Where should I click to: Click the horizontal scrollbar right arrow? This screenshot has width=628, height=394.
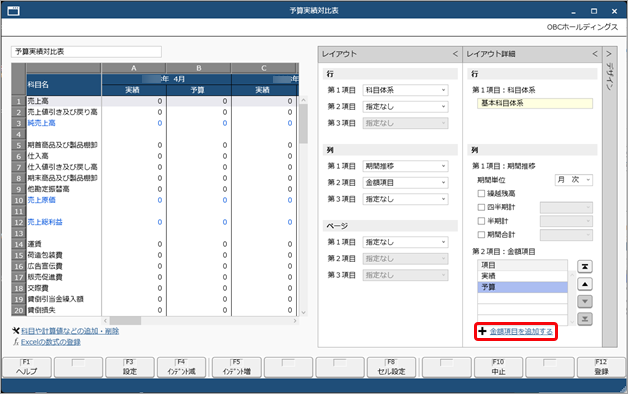(295, 321)
